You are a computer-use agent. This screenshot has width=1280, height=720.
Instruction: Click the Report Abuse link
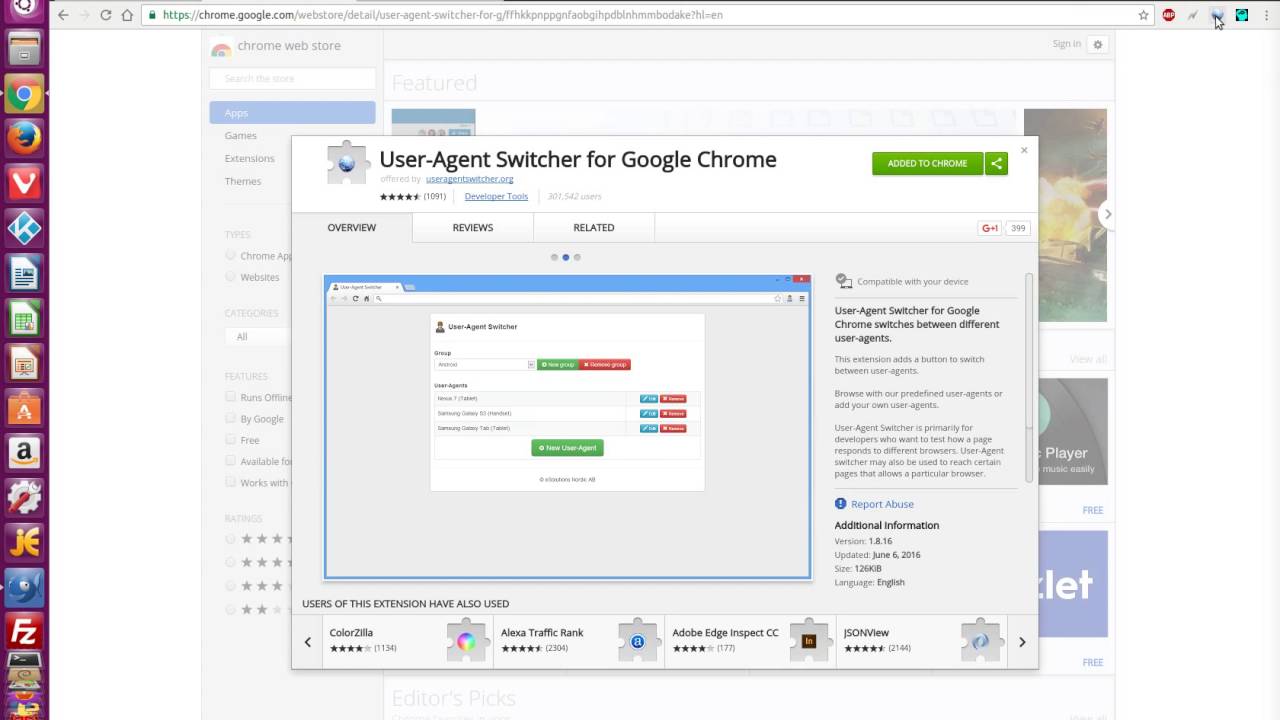[882, 504]
